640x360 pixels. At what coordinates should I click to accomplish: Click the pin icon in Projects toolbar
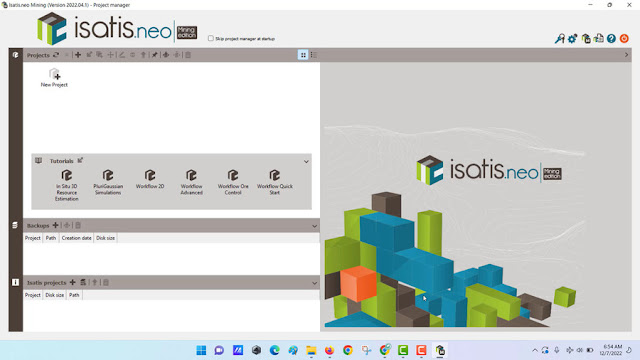click(x=155, y=55)
